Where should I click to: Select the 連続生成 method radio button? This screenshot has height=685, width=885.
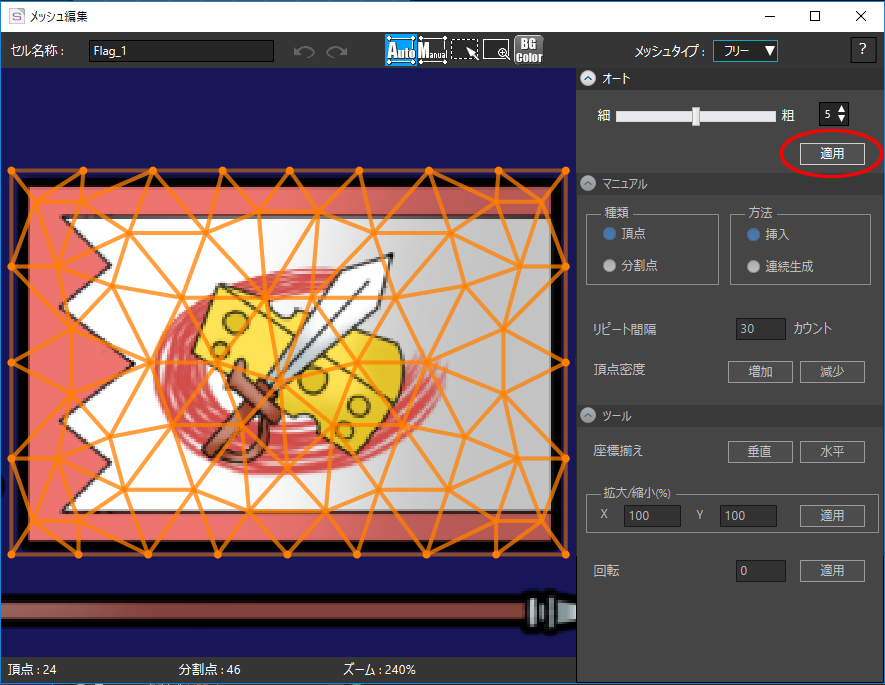(x=753, y=266)
